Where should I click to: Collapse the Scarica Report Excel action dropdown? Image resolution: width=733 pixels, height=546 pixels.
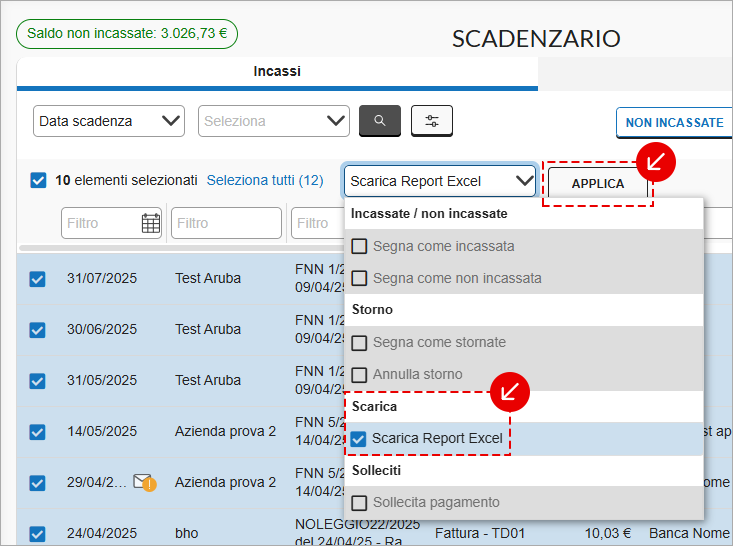click(x=440, y=181)
